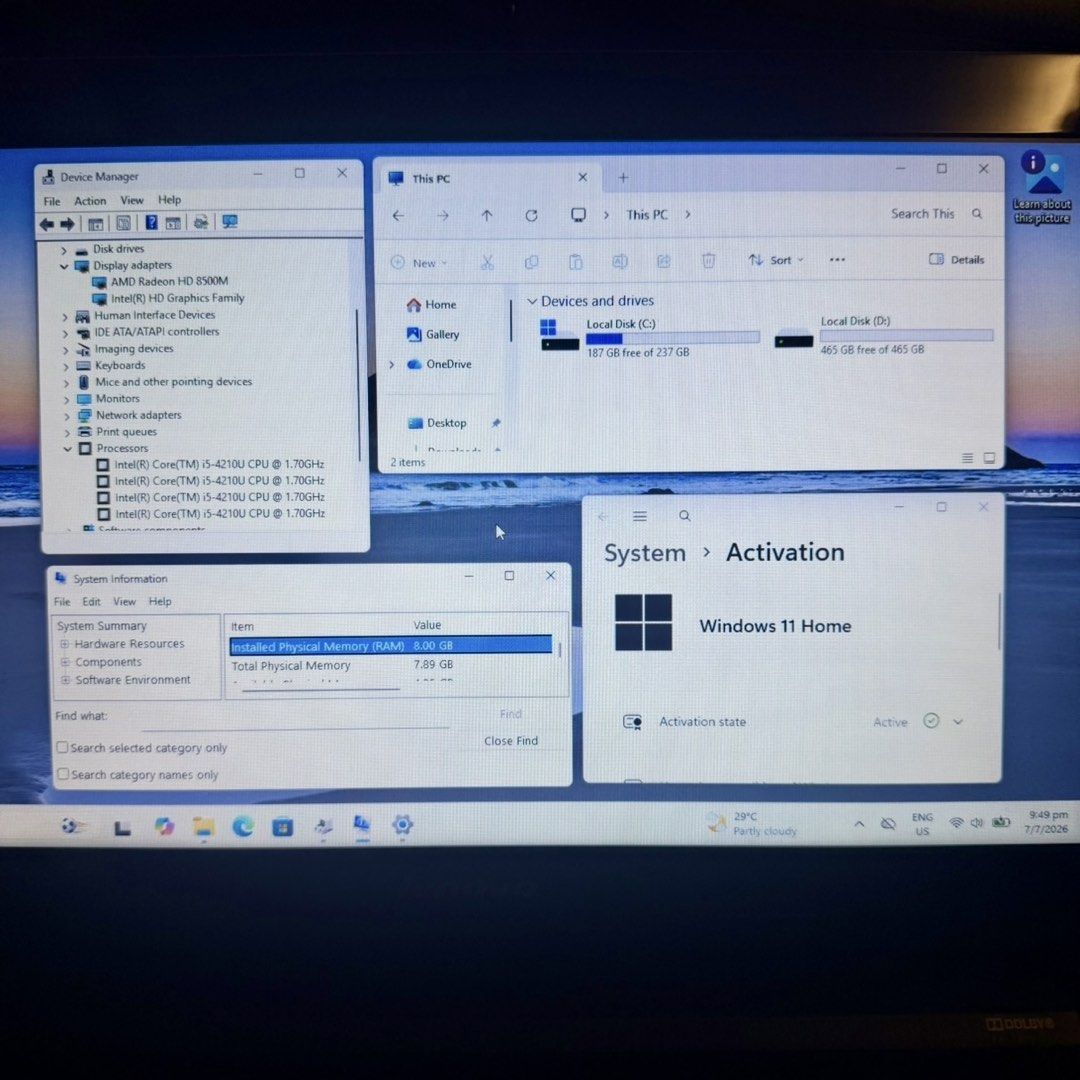The image size is (1080, 1080).
Task: Collapse Display adapters node in Device Manager
Action: (64, 266)
